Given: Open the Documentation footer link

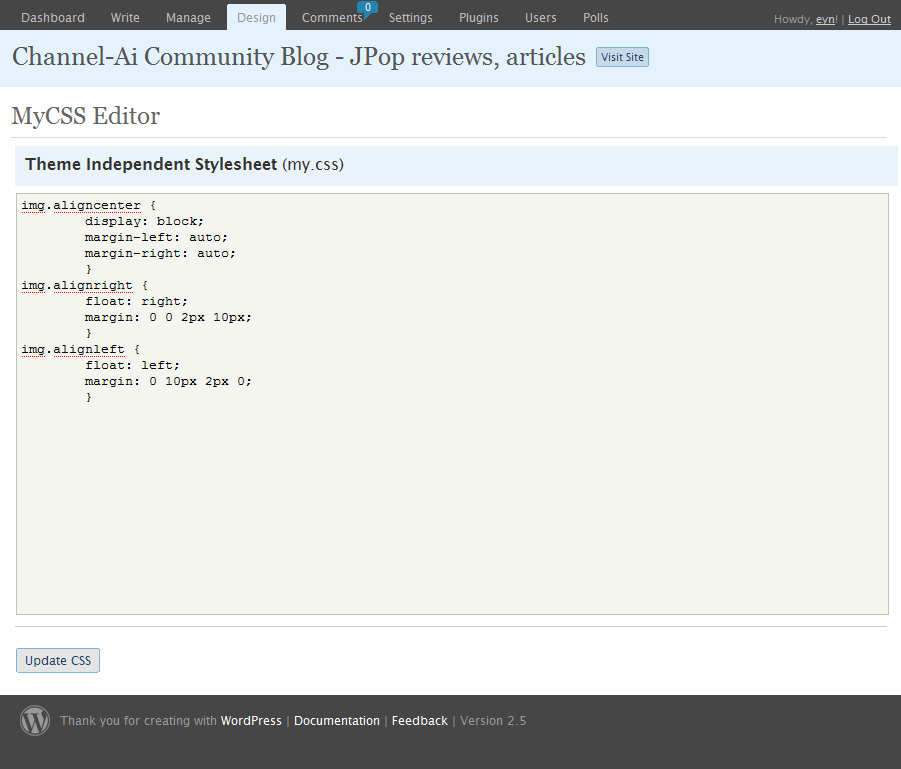Looking at the screenshot, I should [x=337, y=721].
